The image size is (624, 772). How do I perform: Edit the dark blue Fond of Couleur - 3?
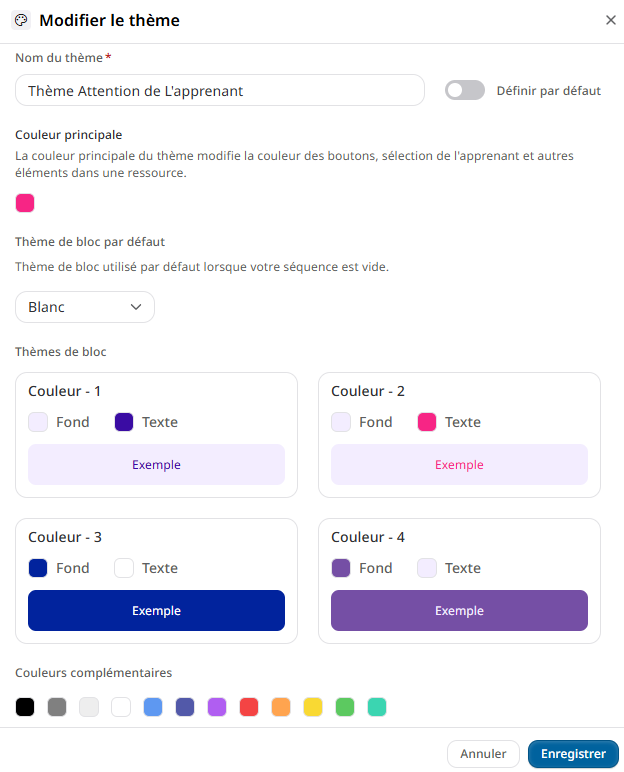pyautogui.click(x=38, y=568)
